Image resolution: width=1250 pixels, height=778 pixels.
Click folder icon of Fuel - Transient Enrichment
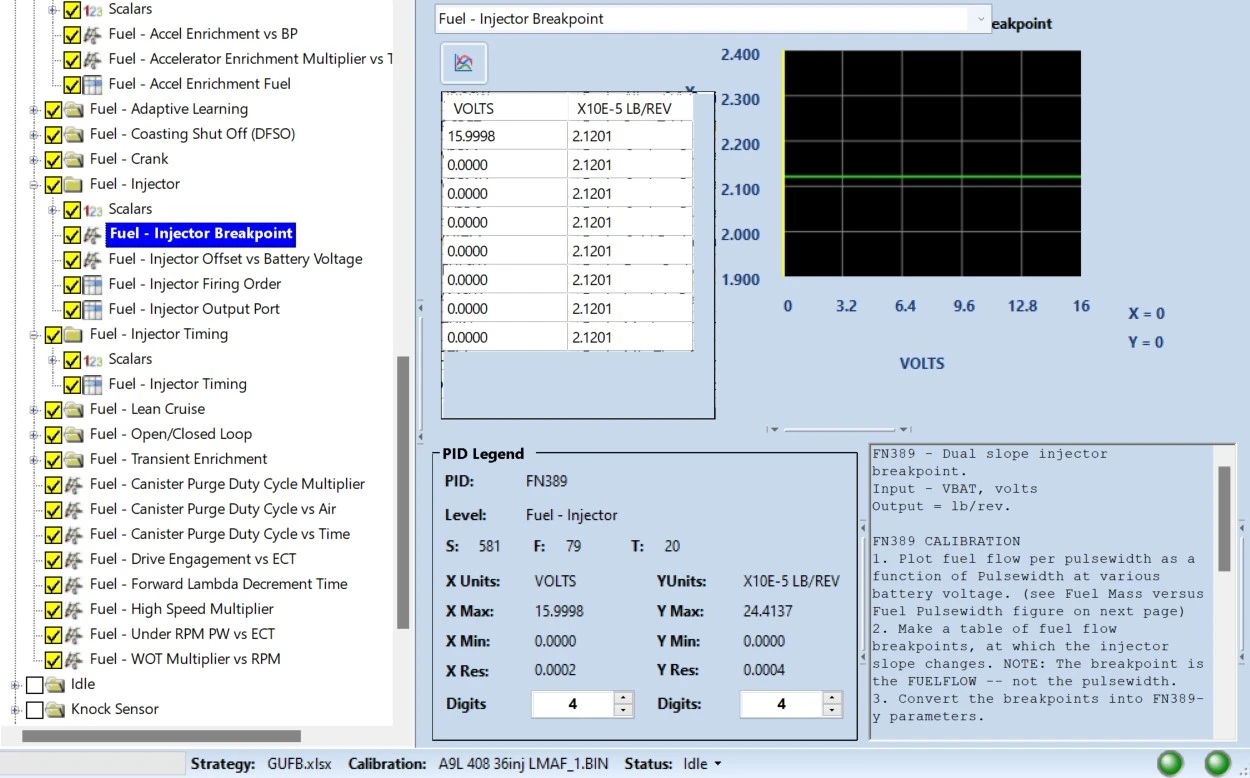(x=74, y=459)
